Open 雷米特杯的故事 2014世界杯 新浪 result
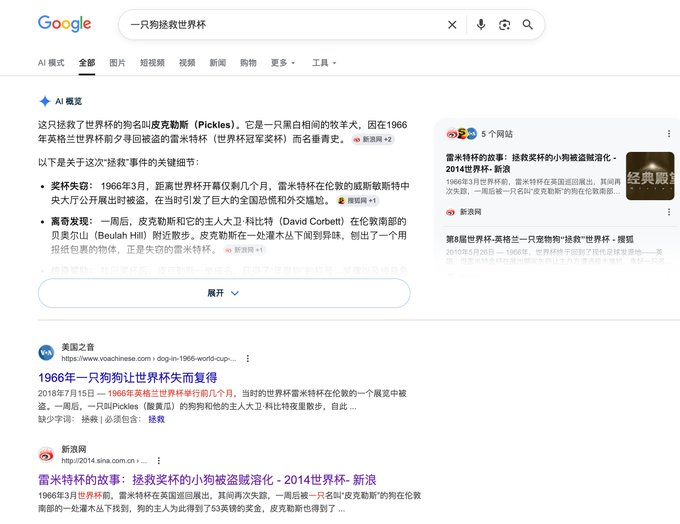Viewport: 680px width, 524px height. [207, 480]
